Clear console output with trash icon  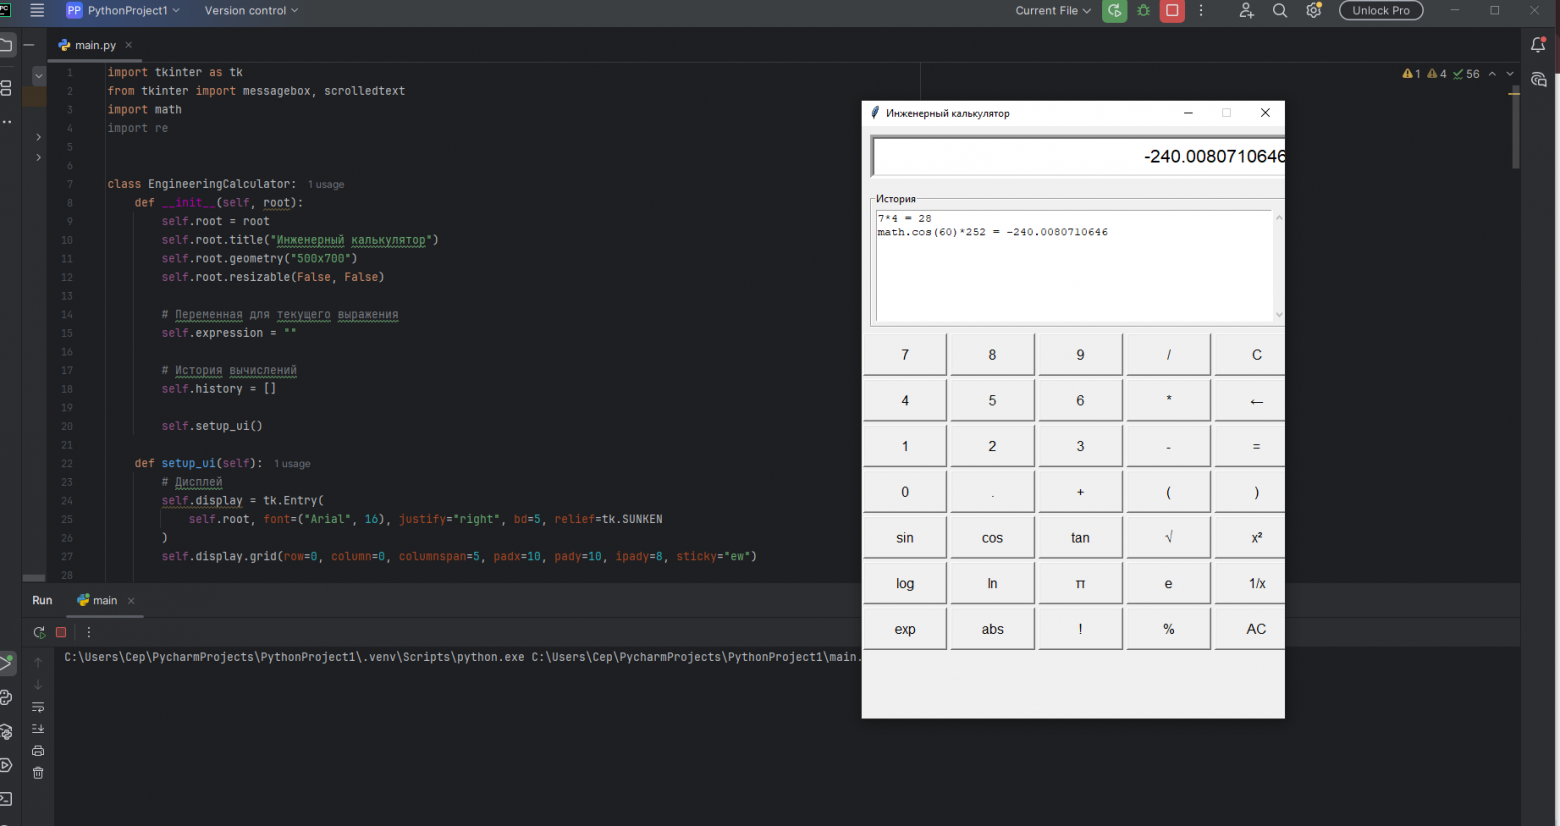(x=38, y=773)
